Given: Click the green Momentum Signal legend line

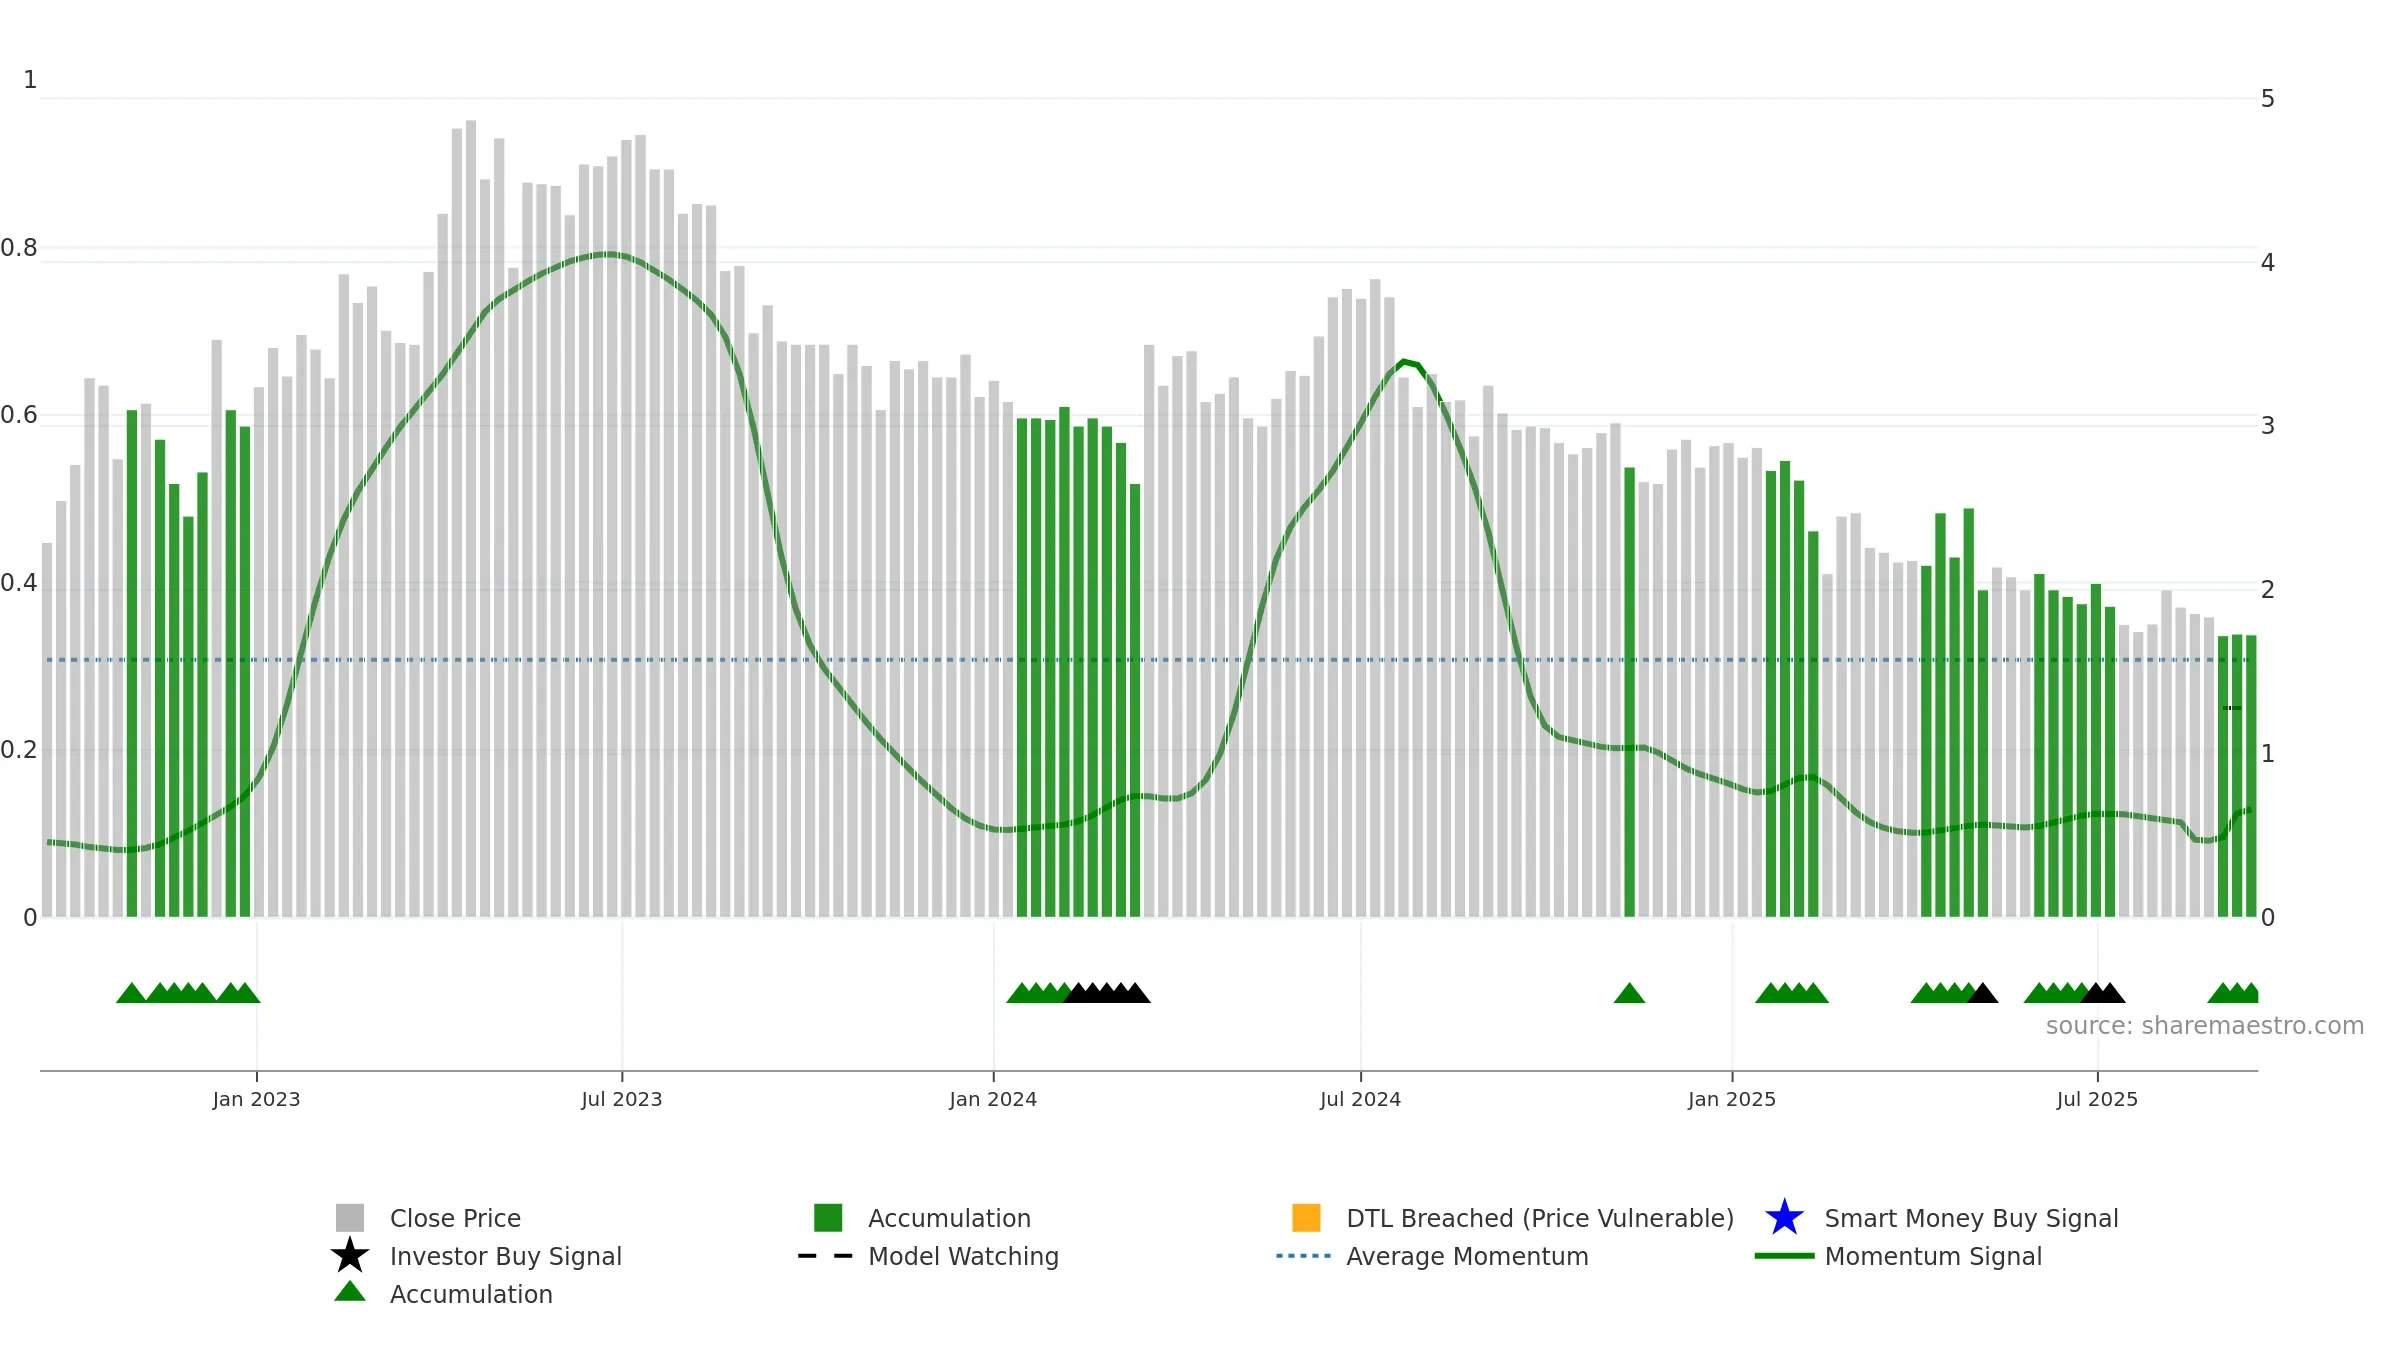Looking at the screenshot, I should click(x=1784, y=1256).
